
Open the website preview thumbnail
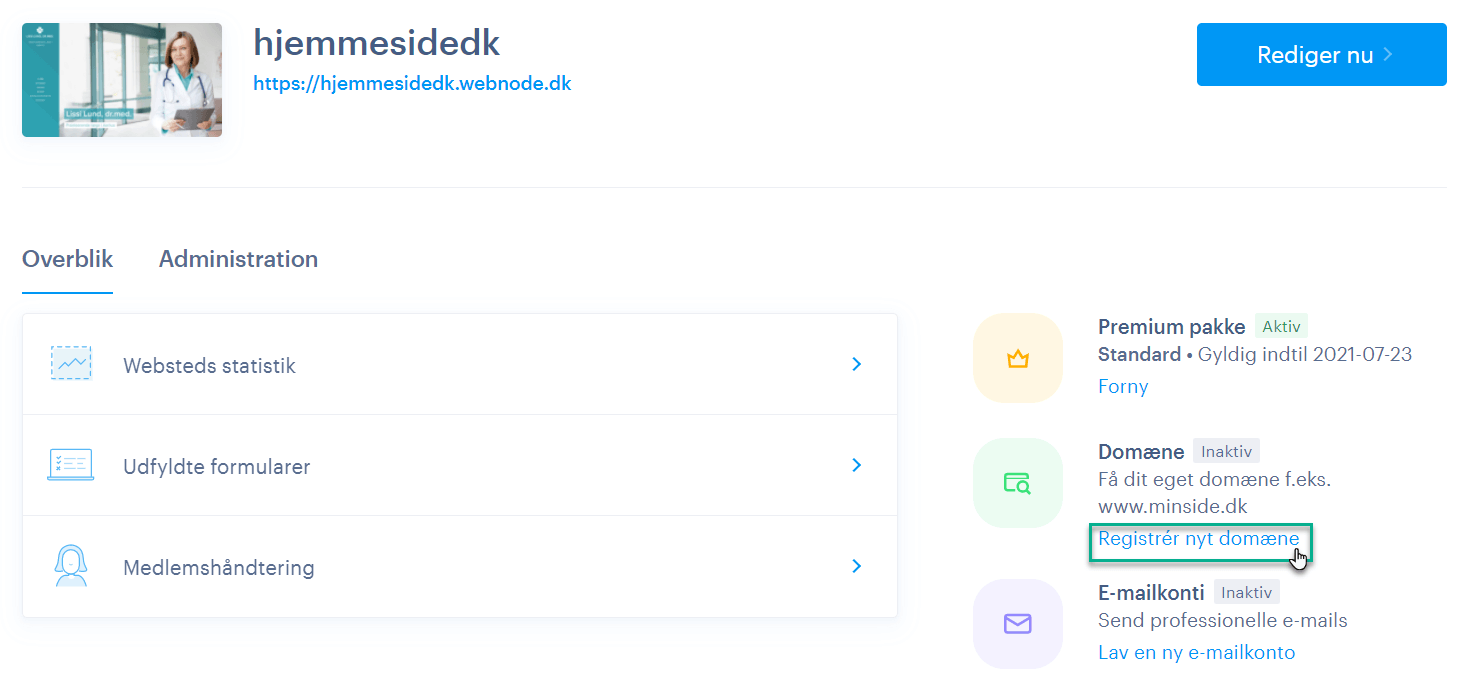(x=122, y=80)
